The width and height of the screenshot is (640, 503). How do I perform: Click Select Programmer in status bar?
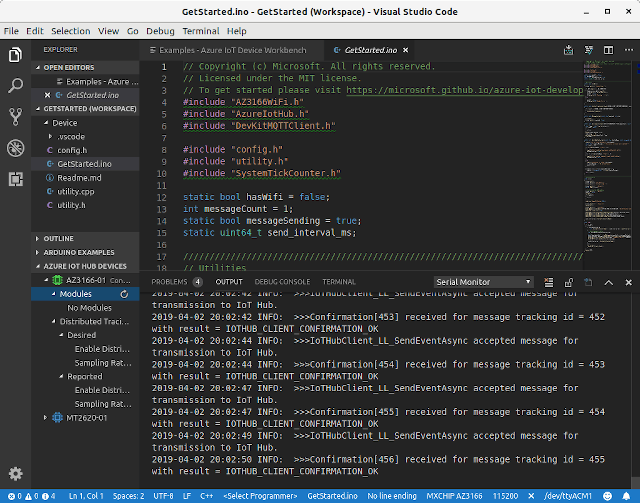click(260, 496)
